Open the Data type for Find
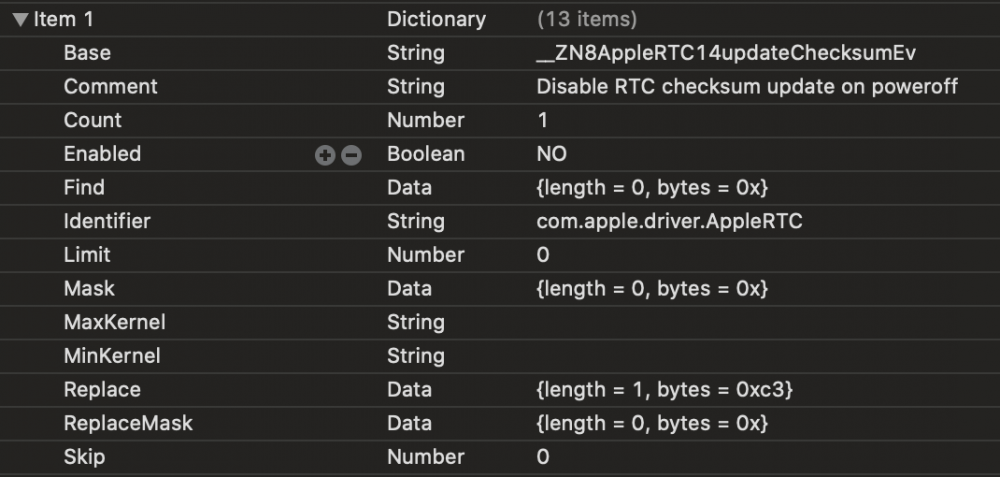The image size is (1000, 477). tap(409, 187)
